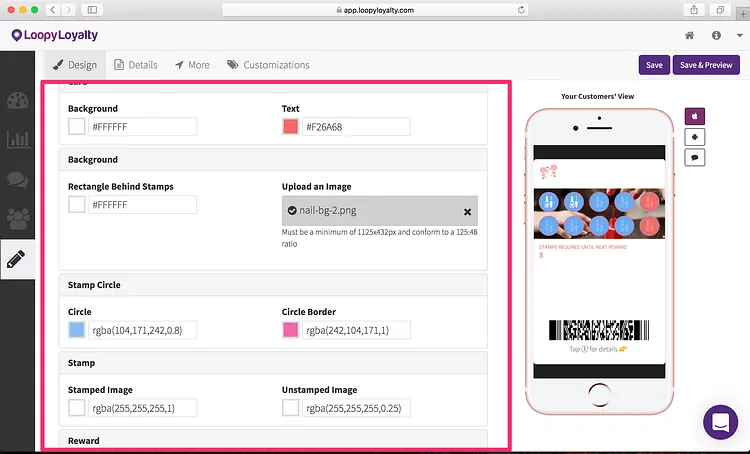Open the live chat support bubble
This screenshot has width=750, height=454.
(x=720, y=422)
